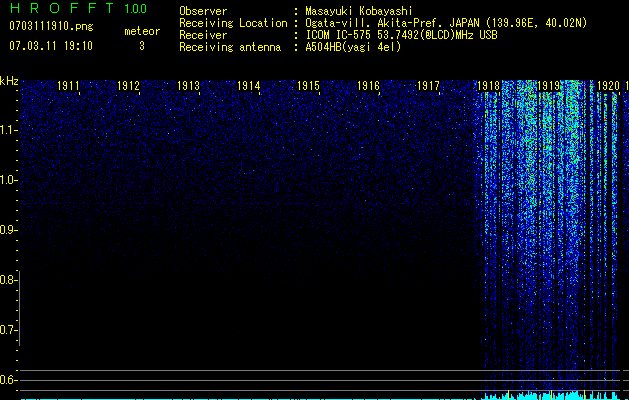Click the 1918 time marker
This screenshot has height=400, width=629.
(488, 86)
